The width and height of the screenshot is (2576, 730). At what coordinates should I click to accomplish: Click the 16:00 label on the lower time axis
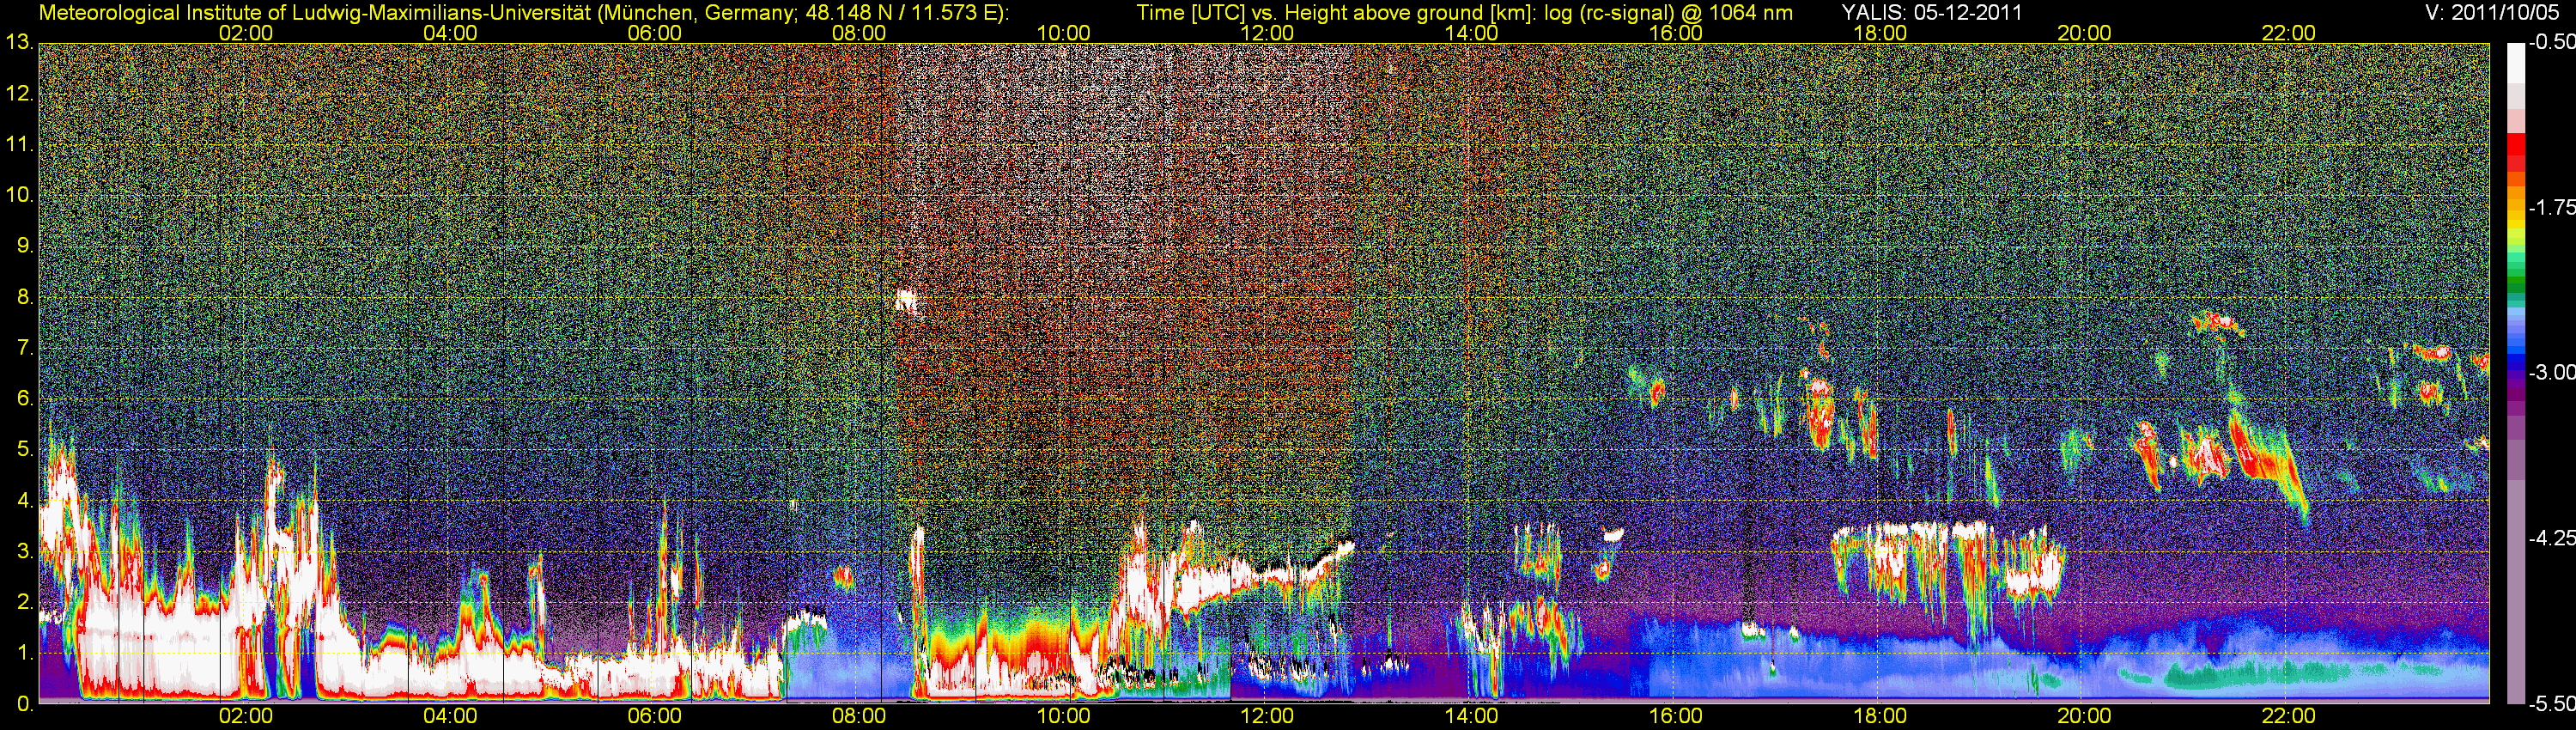[1676, 717]
